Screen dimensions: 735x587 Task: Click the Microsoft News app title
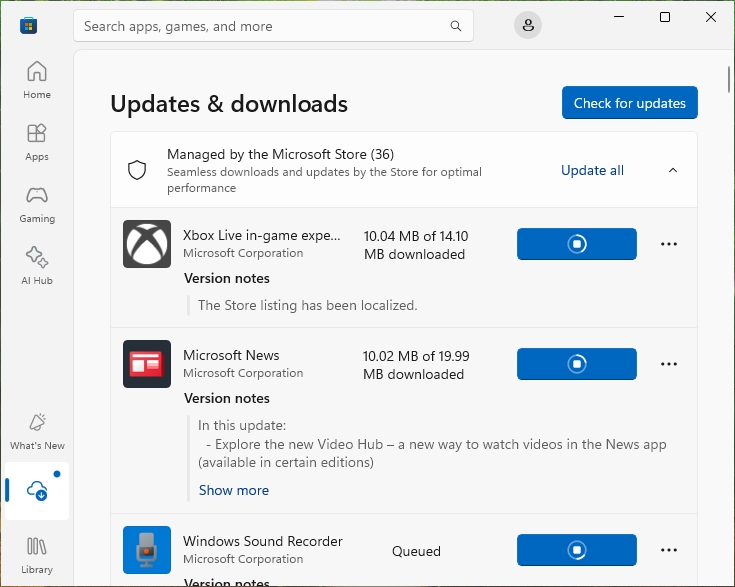coord(231,355)
